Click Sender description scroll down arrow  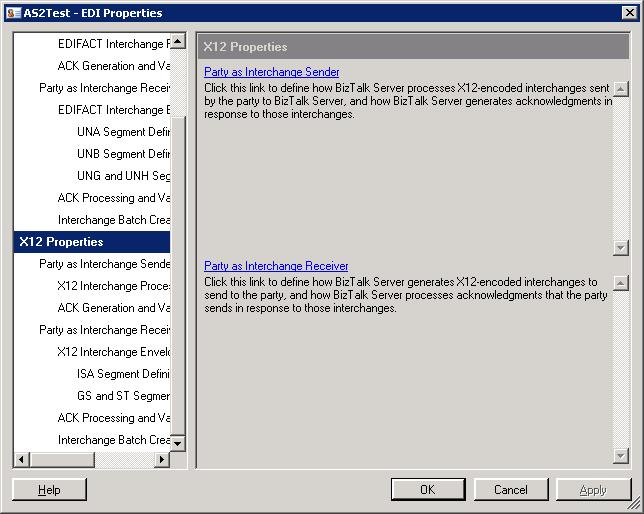tap(621, 248)
